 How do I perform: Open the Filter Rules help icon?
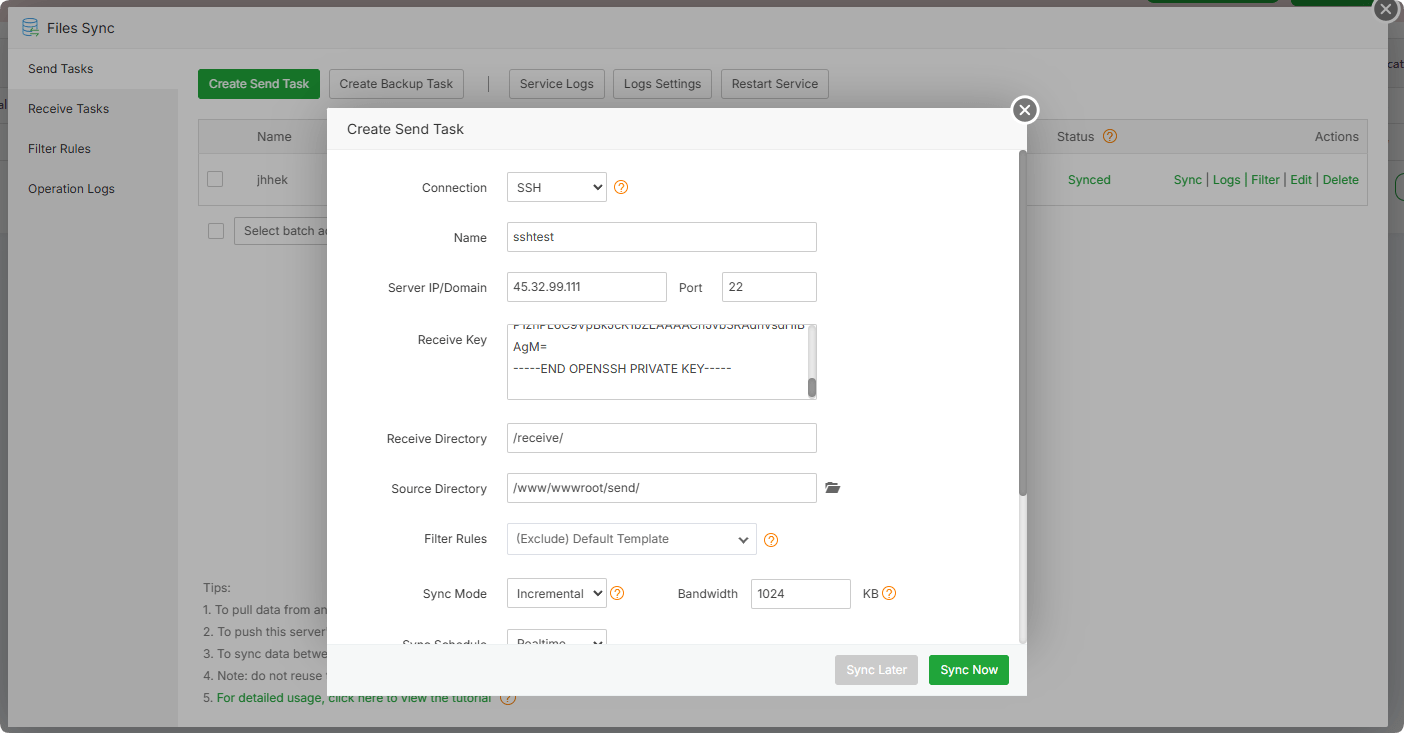(771, 540)
